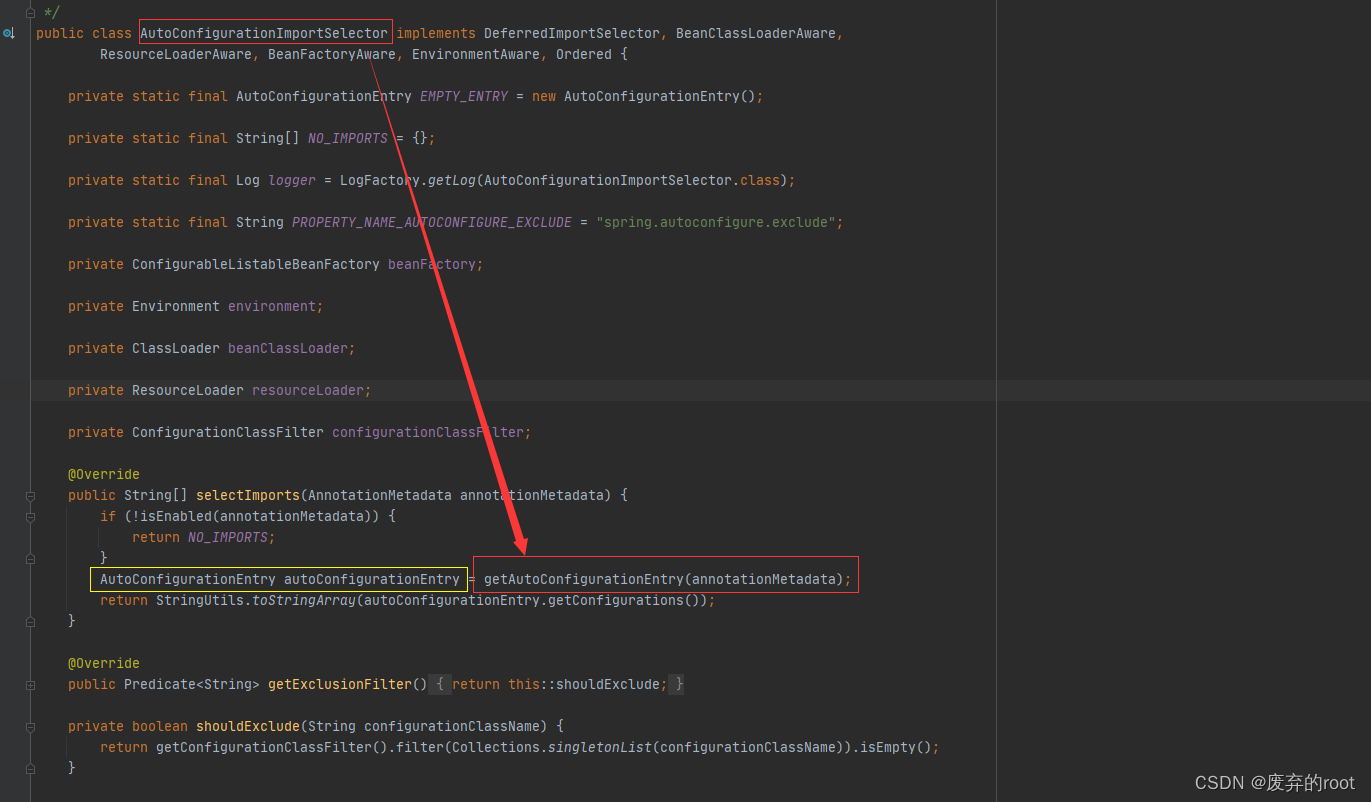
Task: Click the selectImports method name
Action: [248, 495]
